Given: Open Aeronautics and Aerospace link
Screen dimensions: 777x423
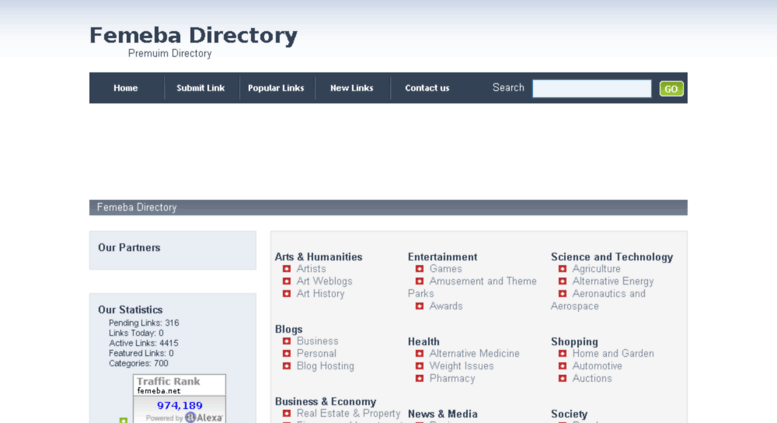Looking at the screenshot, I should coord(609,294).
